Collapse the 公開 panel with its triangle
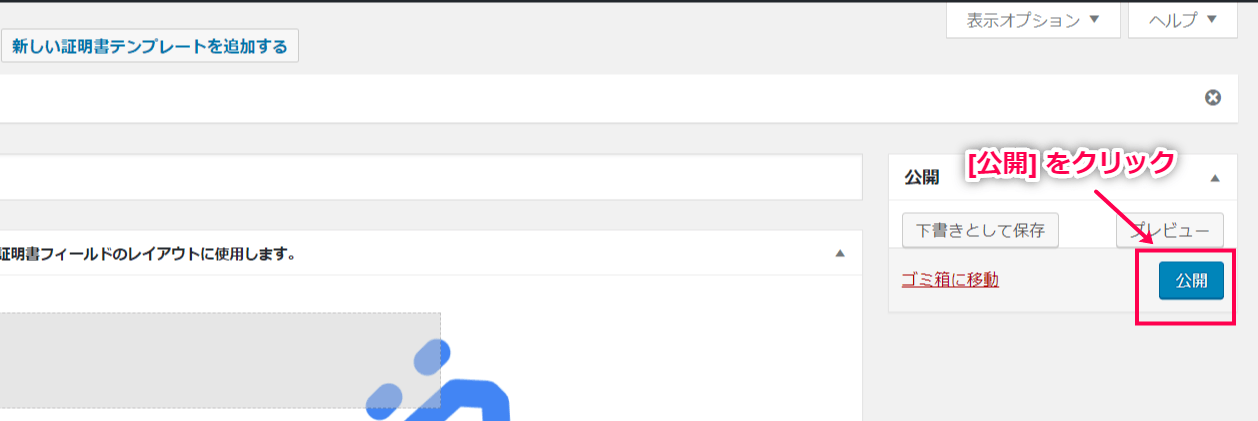This screenshot has width=1258, height=421. click(1215, 178)
